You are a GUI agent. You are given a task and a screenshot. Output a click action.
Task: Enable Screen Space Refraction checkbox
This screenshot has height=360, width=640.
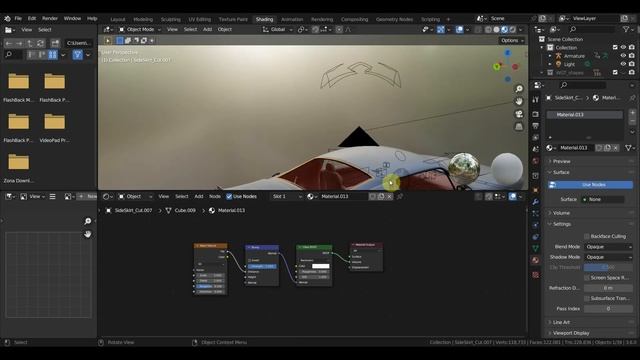click(587, 278)
